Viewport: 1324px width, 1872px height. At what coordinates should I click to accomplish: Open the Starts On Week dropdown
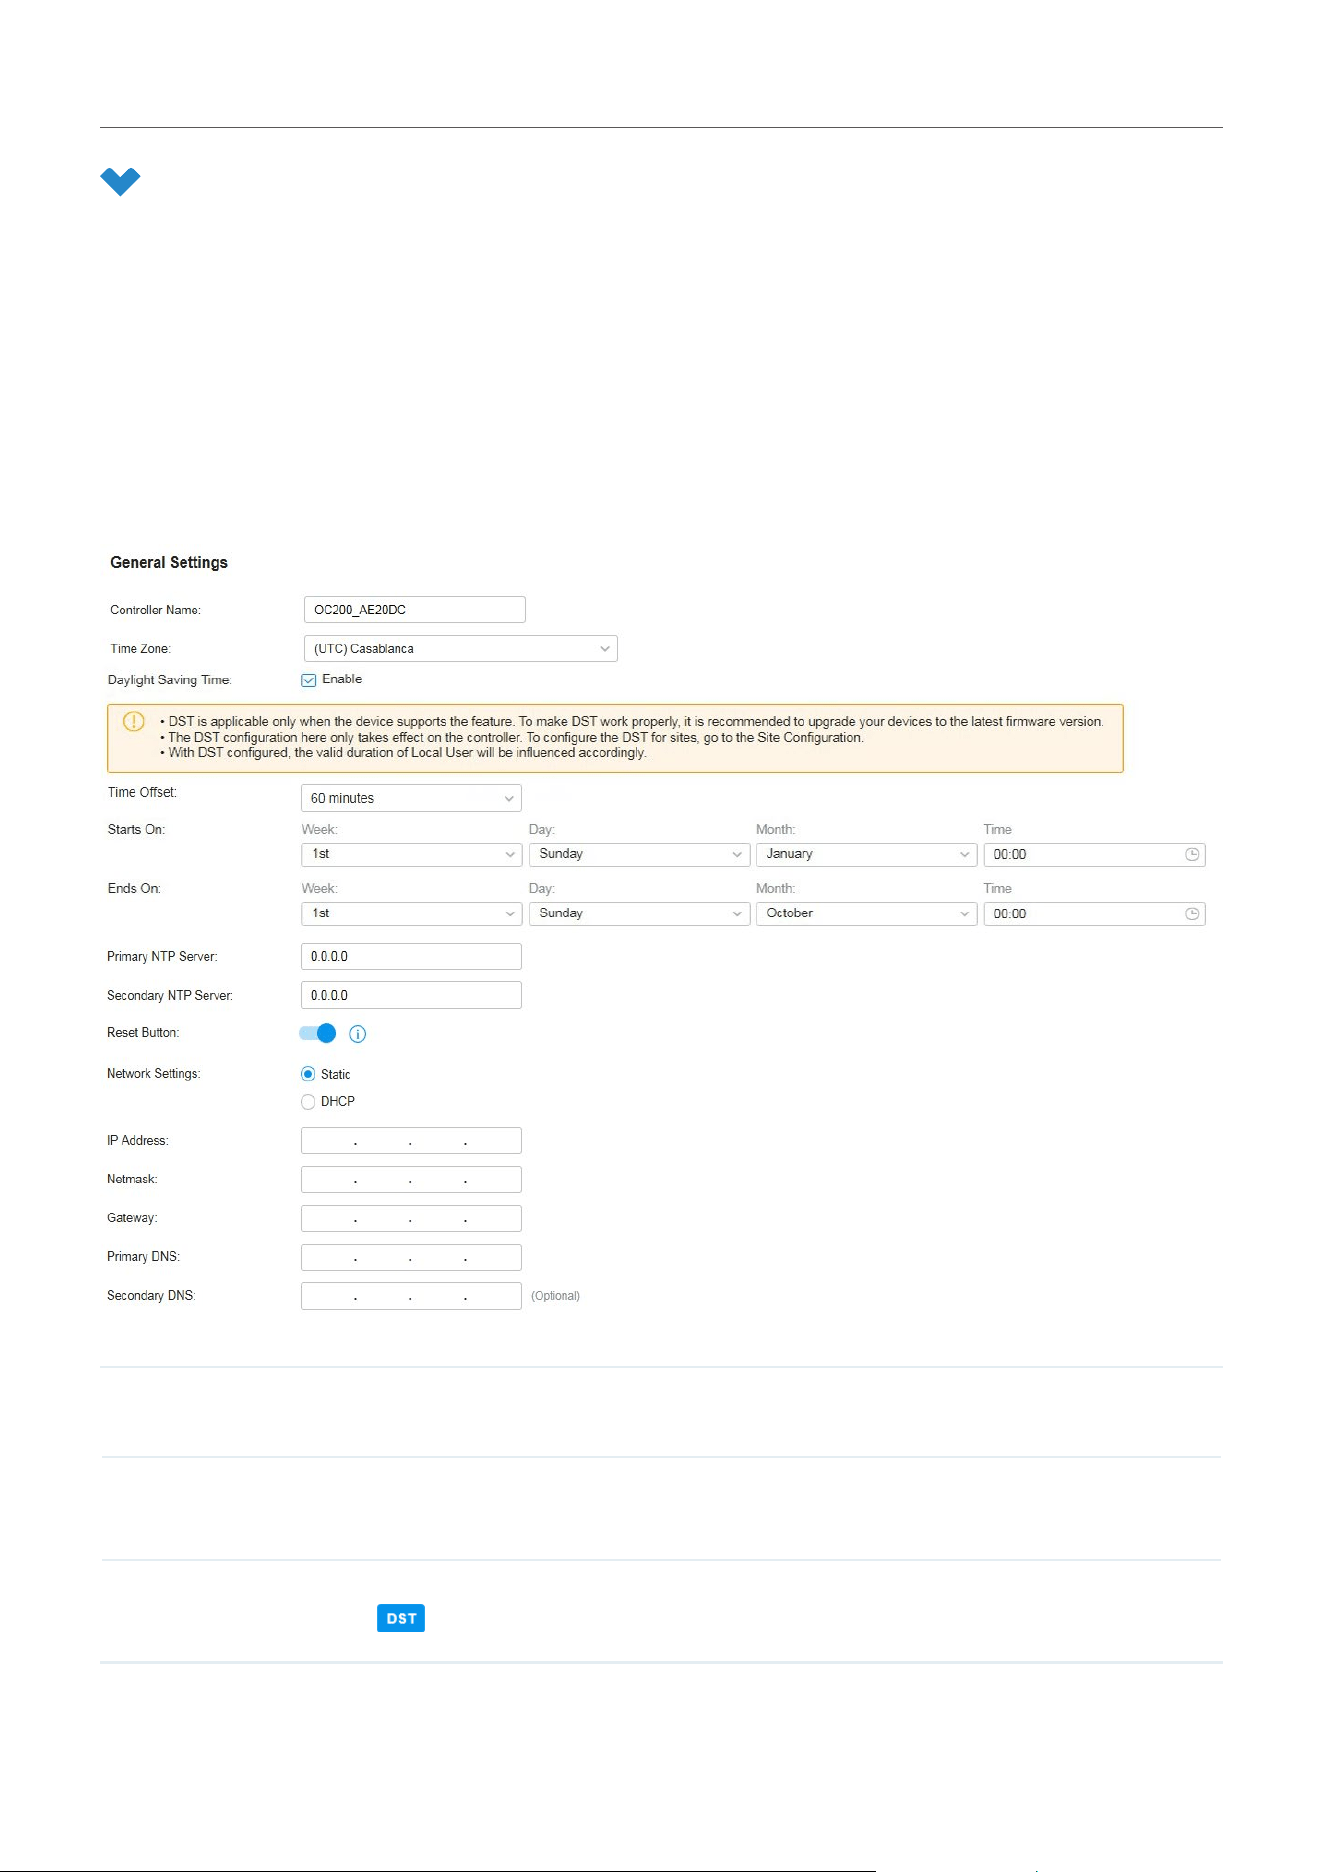(x=411, y=854)
